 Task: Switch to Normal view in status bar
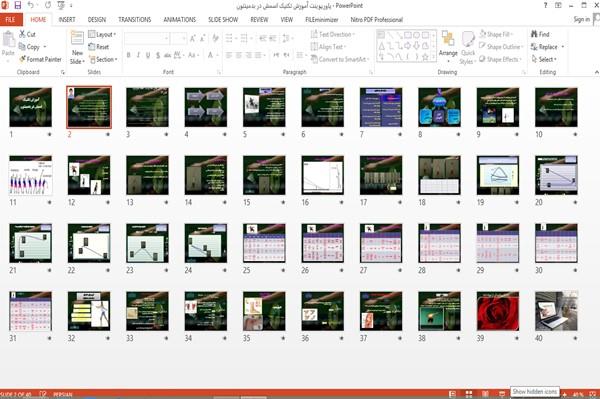coord(452,394)
